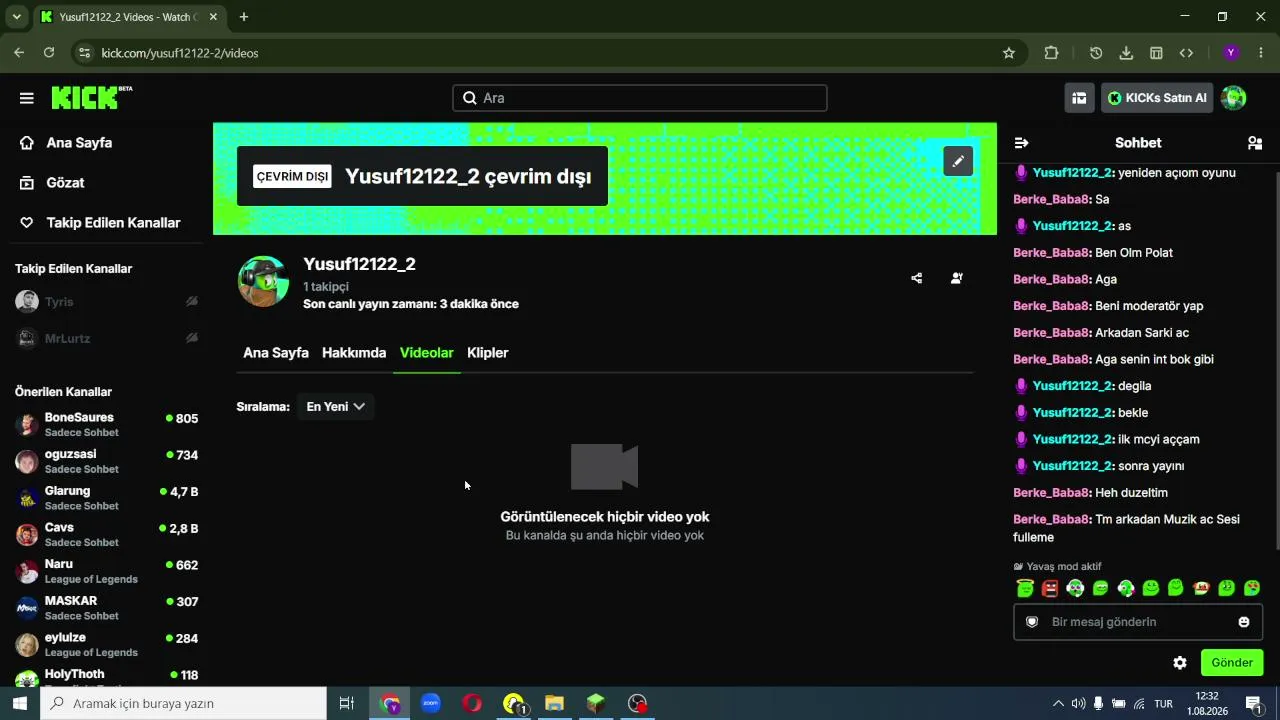Open File Explorer from taskbar
The image size is (1280, 720).
coord(554,704)
